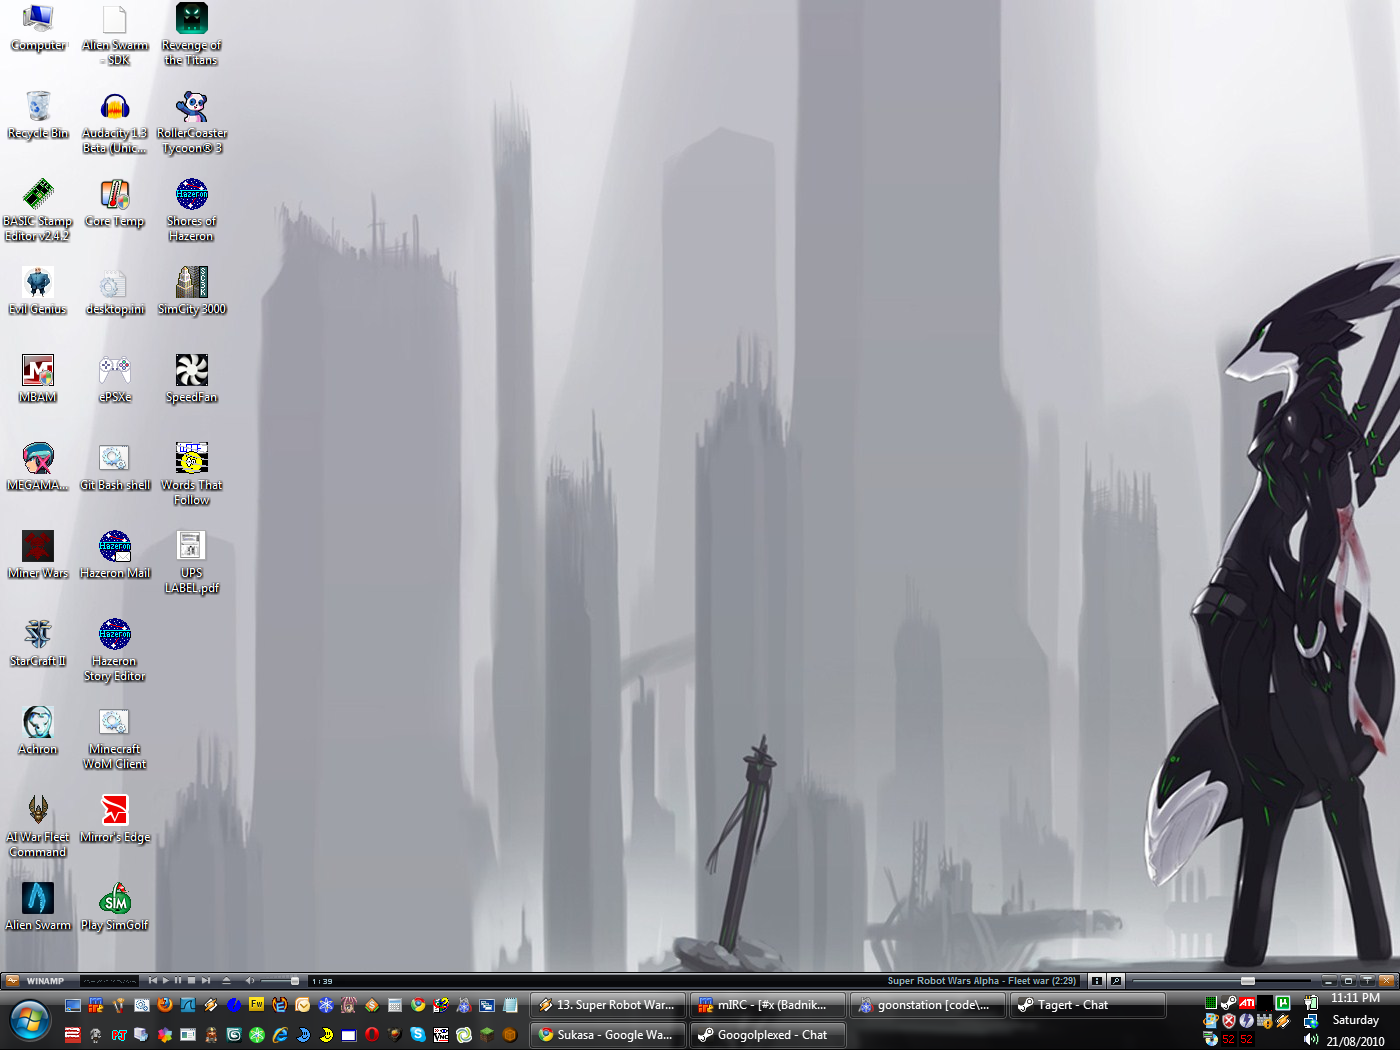Open Internet Explorer in quick launch
Image resolution: width=1400 pixels, height=1050 pixels.
(280, 1035)
